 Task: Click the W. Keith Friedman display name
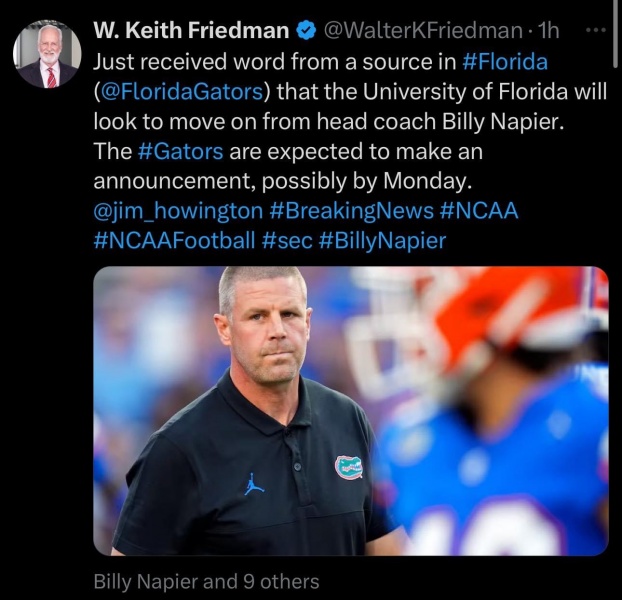191,32
